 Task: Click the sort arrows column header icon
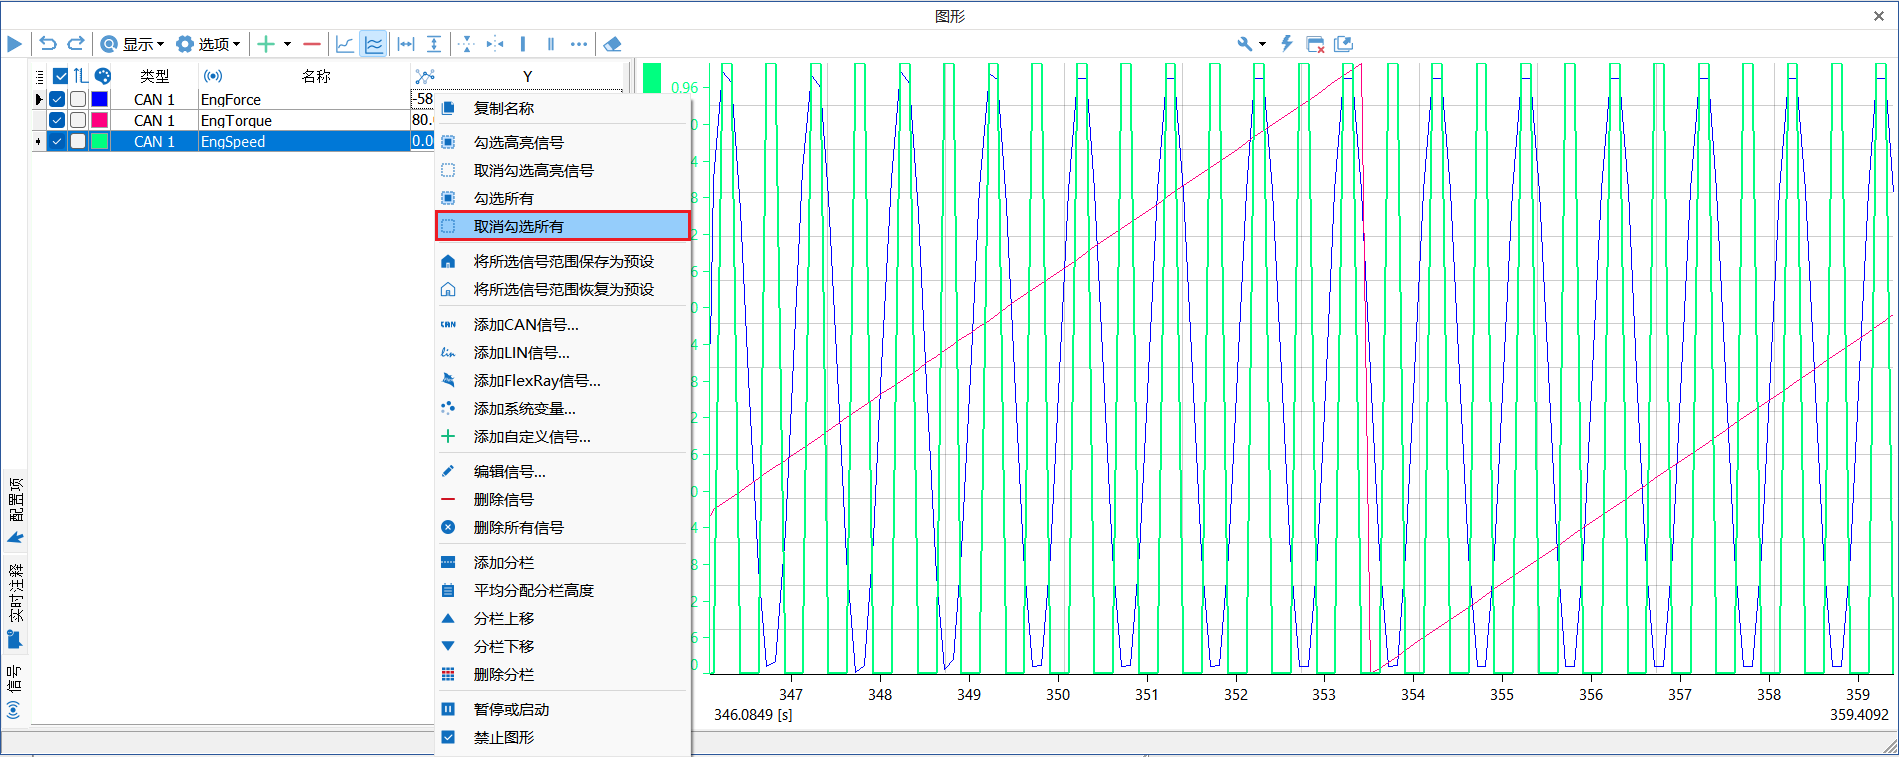pyautogui.click(x=80, y=76)
